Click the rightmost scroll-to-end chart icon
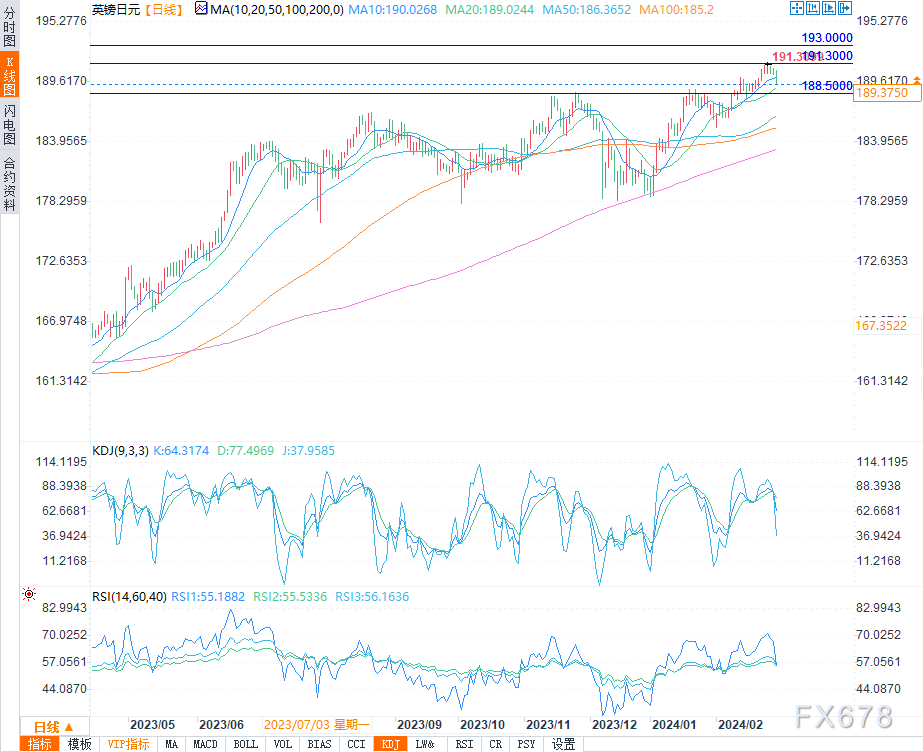 (x=844, y=9)
